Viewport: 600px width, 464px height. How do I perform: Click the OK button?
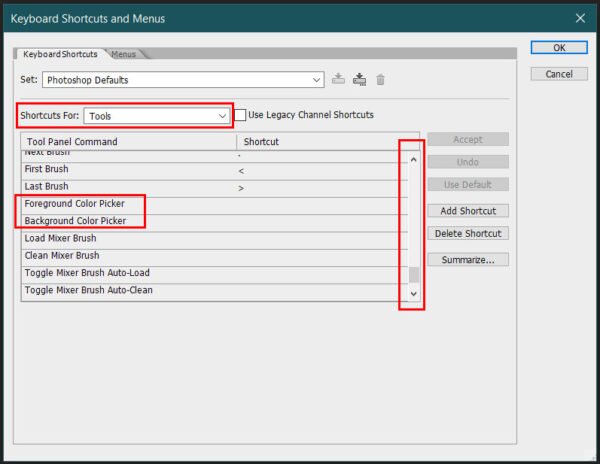(559, 48)
